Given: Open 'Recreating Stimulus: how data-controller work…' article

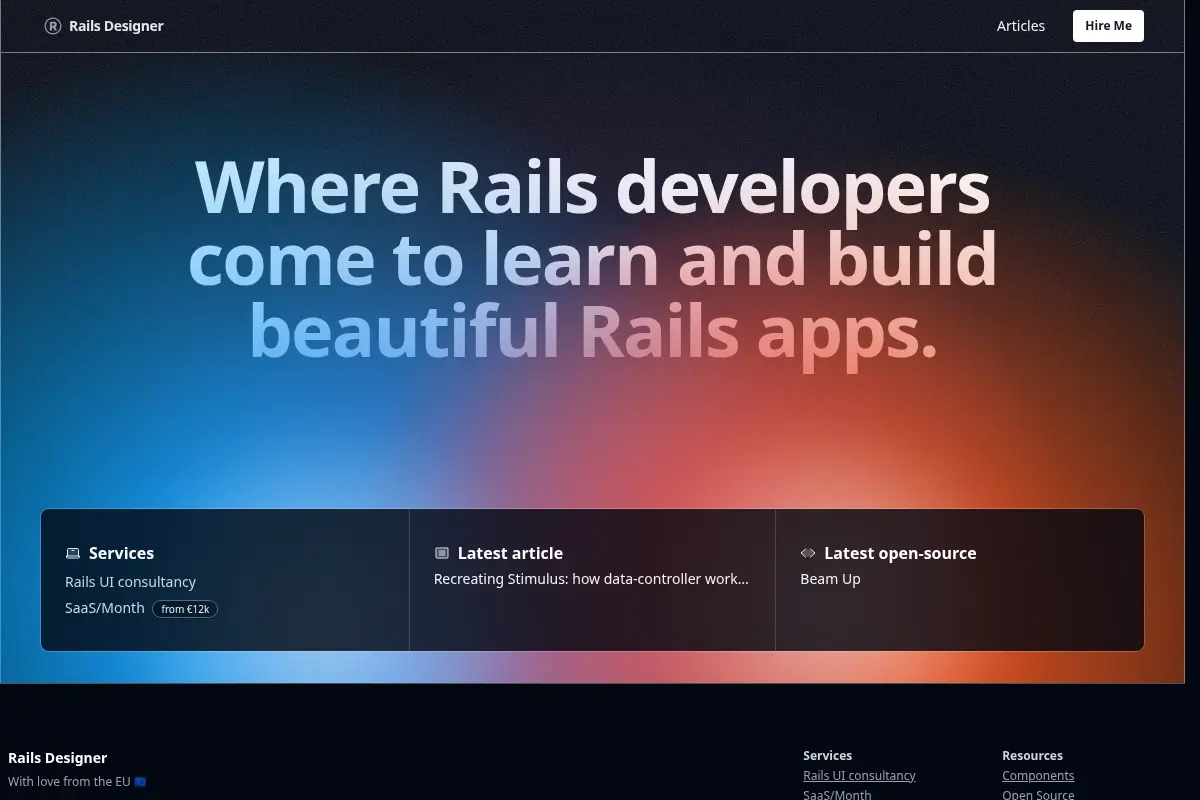Looking at the screenshot, I should [591, 579].
